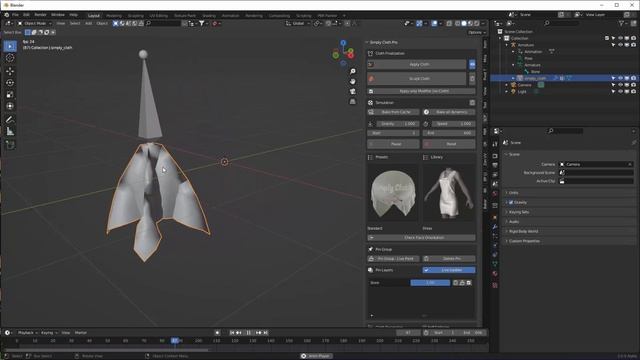The height and width of the screenshot is (360, 640).
Task: Toggle Light selectability arrow in outliner
Action: 613,92
